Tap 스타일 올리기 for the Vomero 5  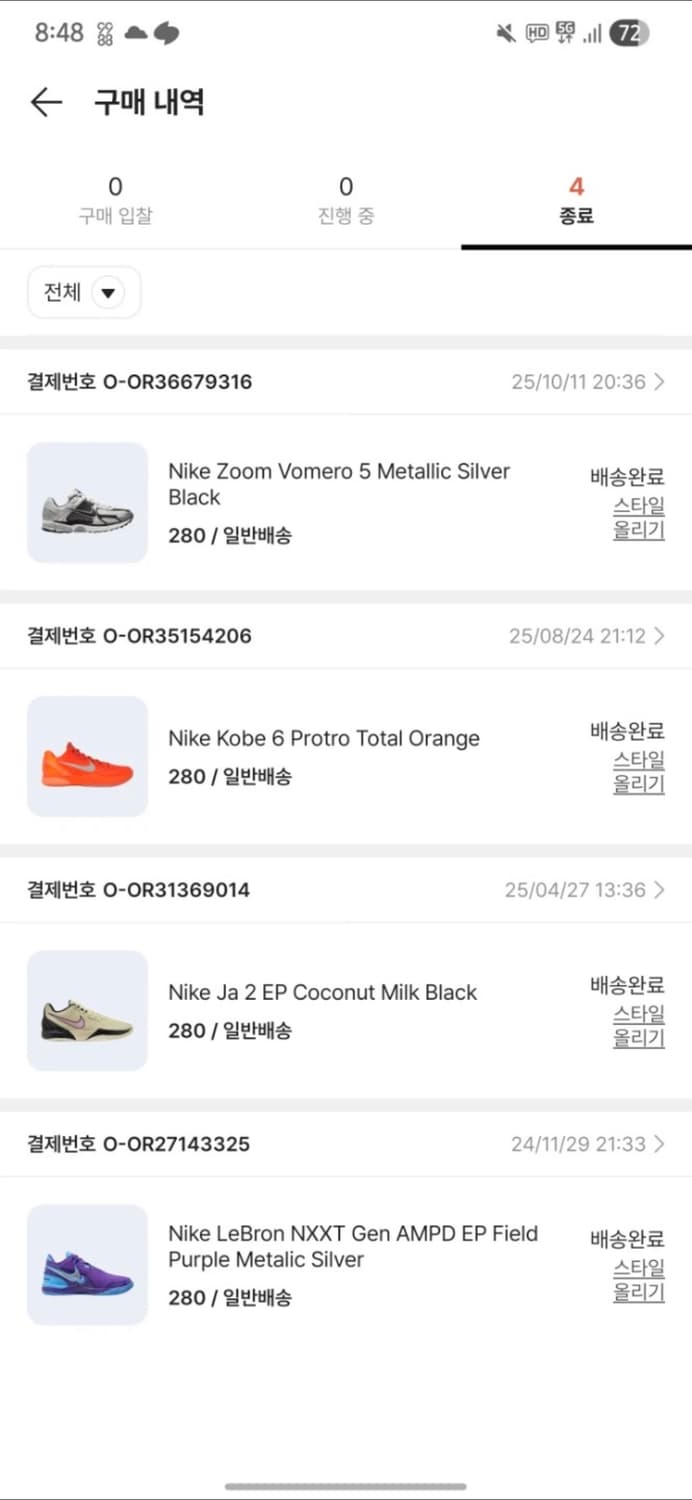pyautogui.click(x=637, y=518)
